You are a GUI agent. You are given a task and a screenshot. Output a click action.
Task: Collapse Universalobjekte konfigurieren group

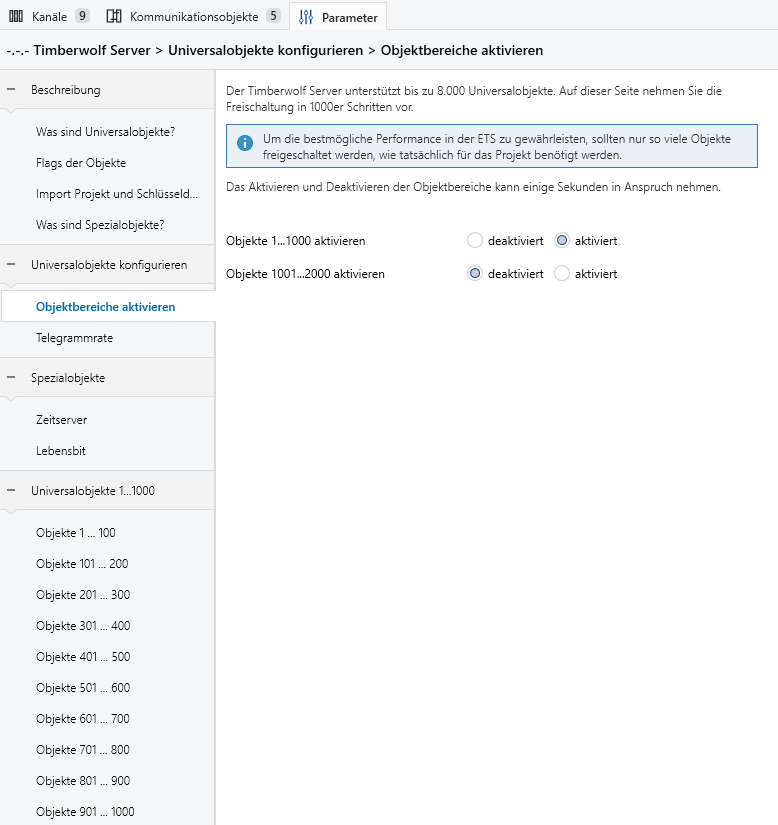tap(11, 265)
